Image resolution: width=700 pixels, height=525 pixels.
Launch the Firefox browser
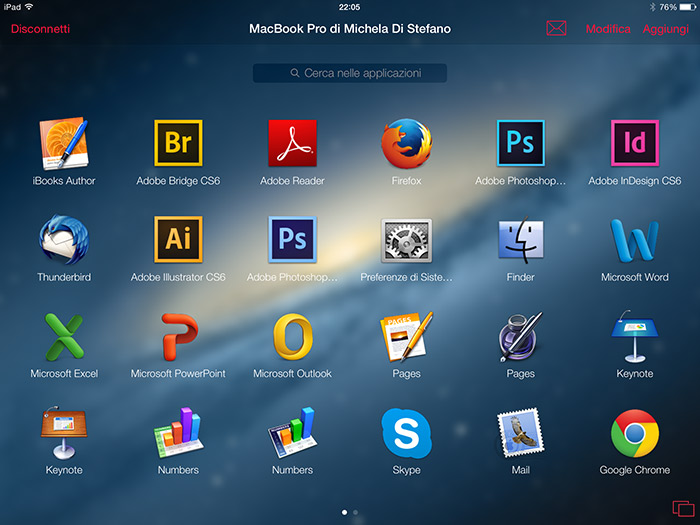click(x=407, y=143)
